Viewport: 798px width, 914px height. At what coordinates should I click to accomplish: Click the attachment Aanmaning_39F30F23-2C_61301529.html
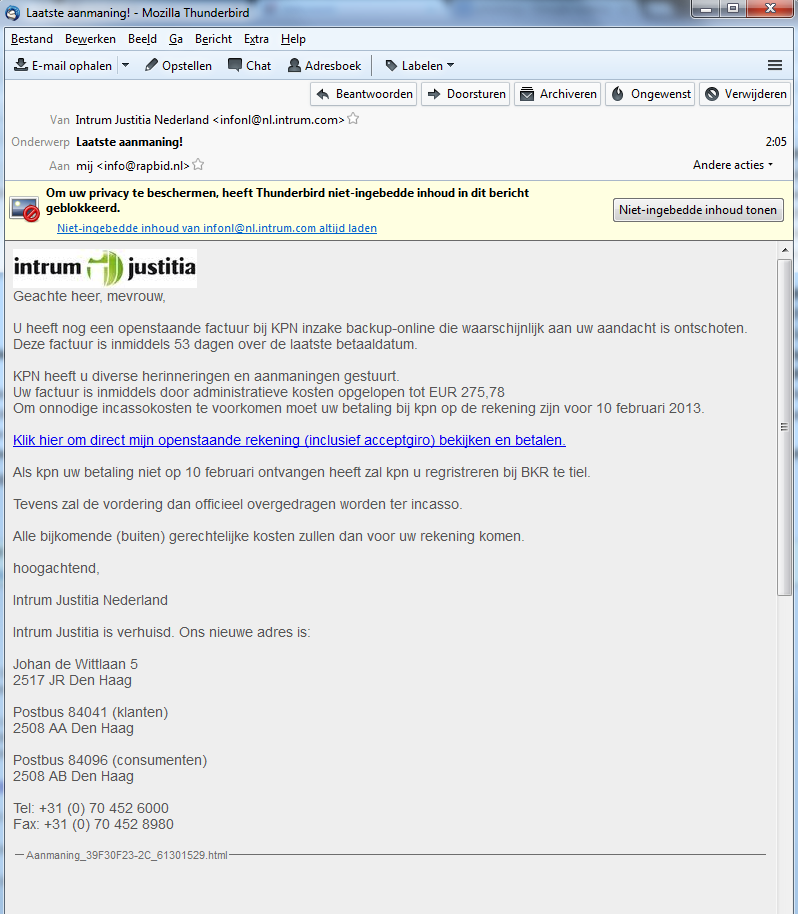click(127, 855)
